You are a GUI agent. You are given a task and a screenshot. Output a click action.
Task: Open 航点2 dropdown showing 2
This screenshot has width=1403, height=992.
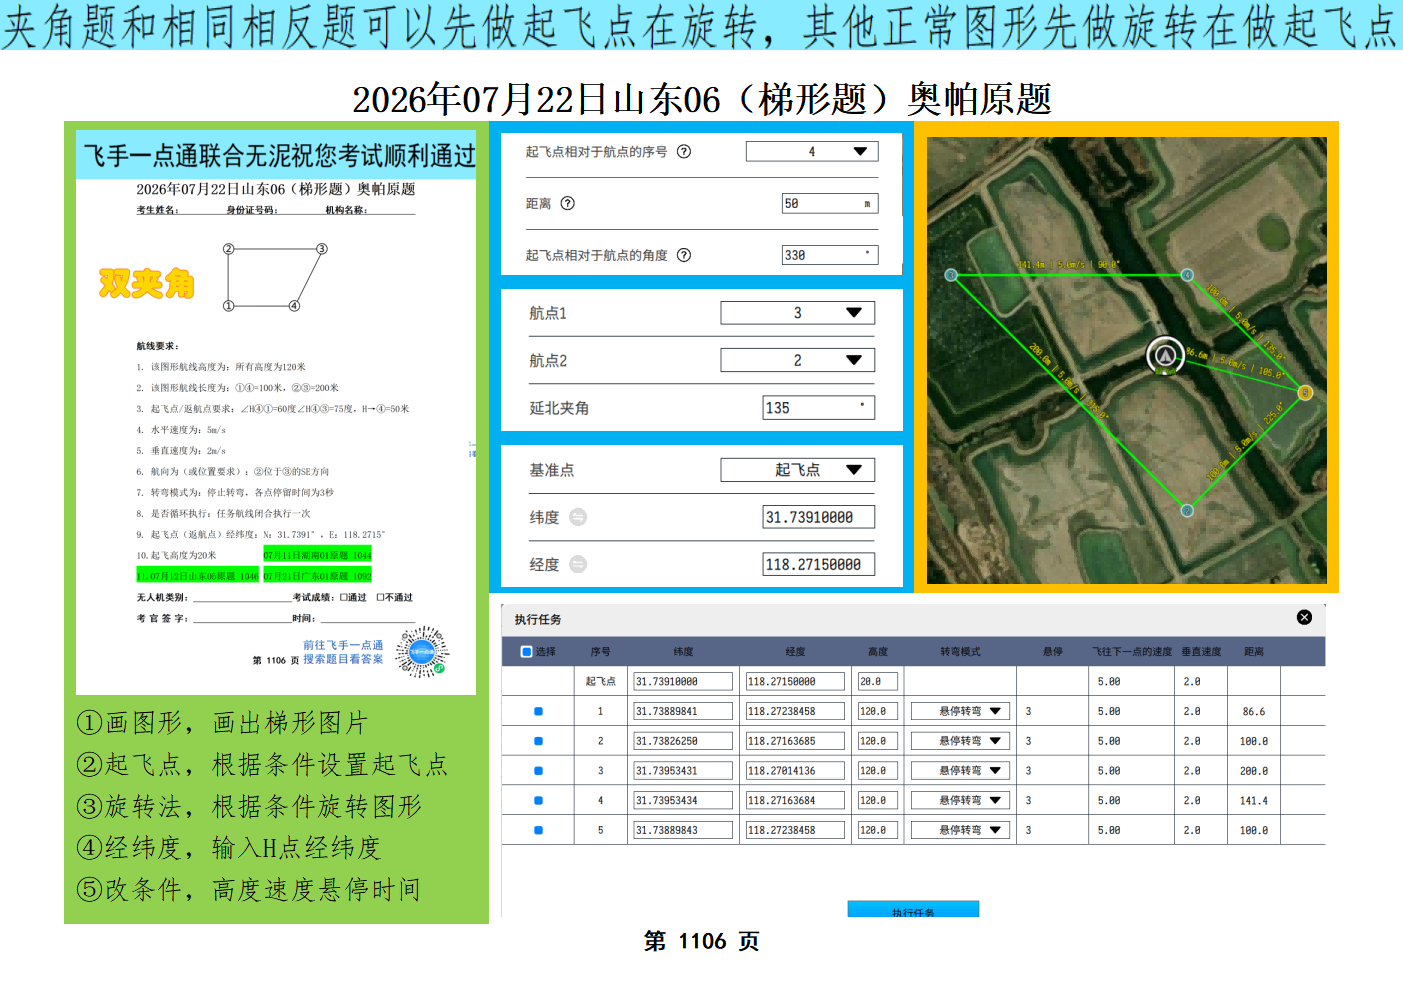(798, 360)
